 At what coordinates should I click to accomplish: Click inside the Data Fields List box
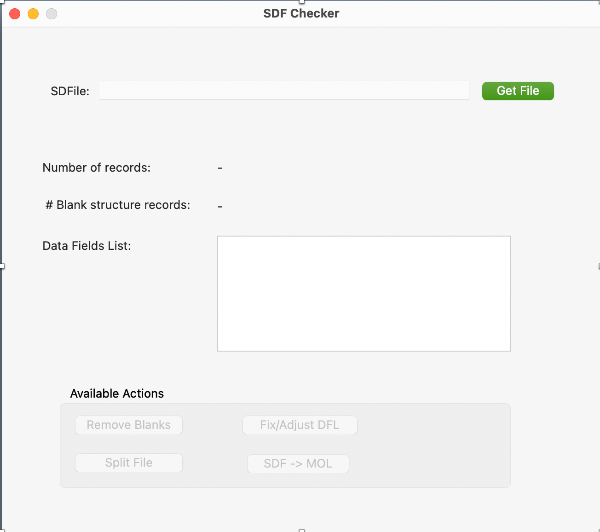click(x=363, y=293)
